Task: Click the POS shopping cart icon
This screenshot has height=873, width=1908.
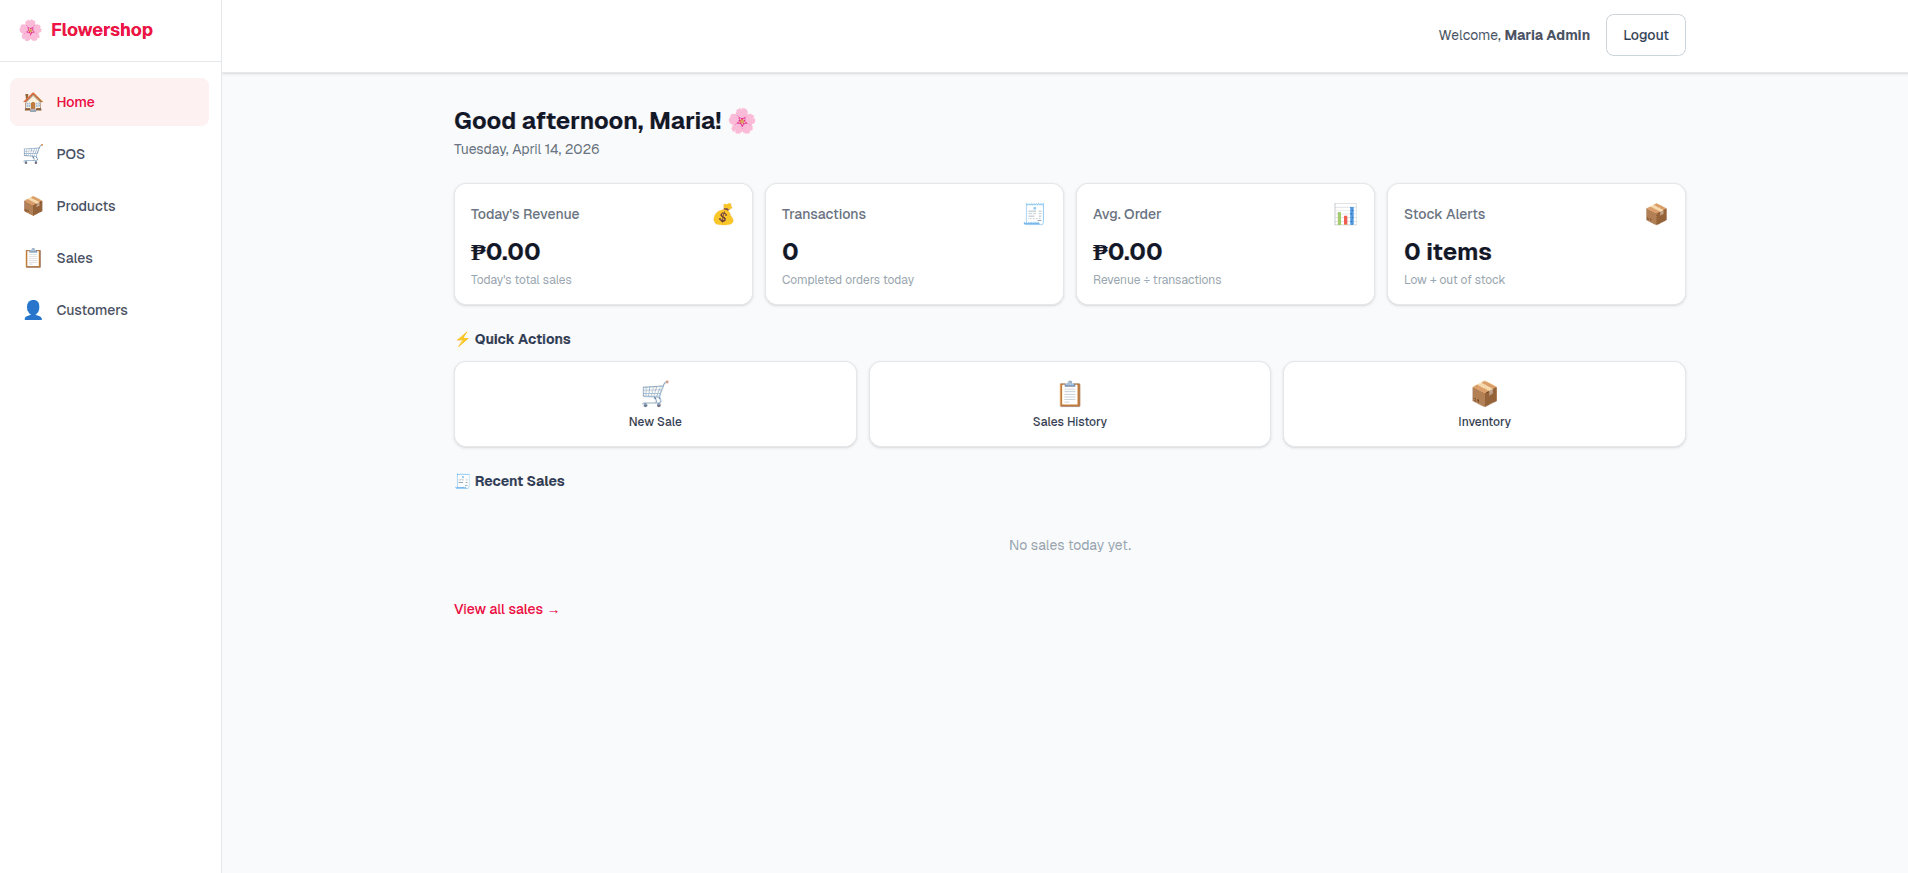Action: [x=33, y=154]
